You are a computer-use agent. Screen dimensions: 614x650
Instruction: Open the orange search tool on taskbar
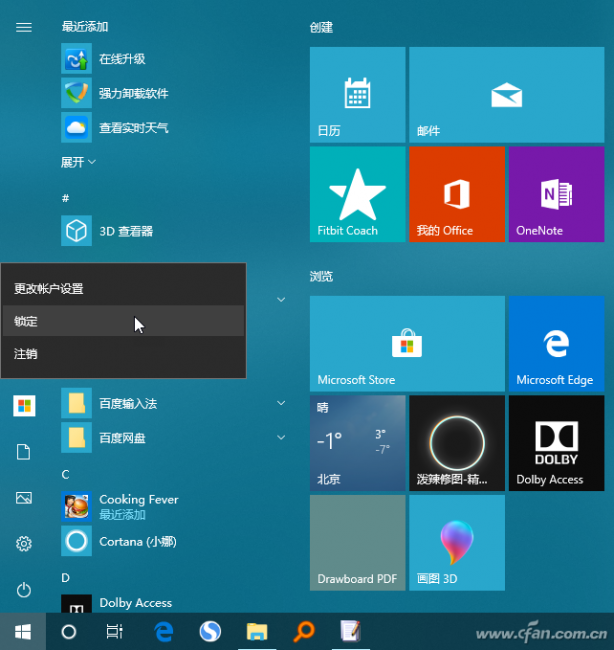(x=304, y=632)
